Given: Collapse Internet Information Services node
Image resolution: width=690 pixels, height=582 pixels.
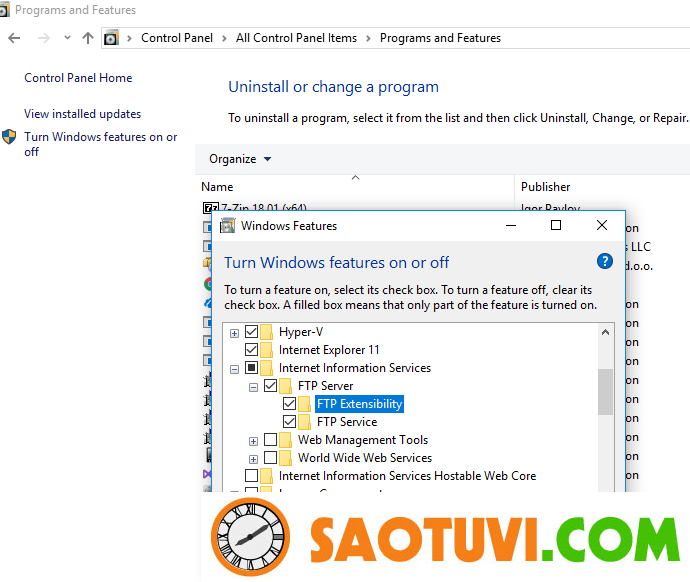Looking at the screenshot, I should 235,370.
